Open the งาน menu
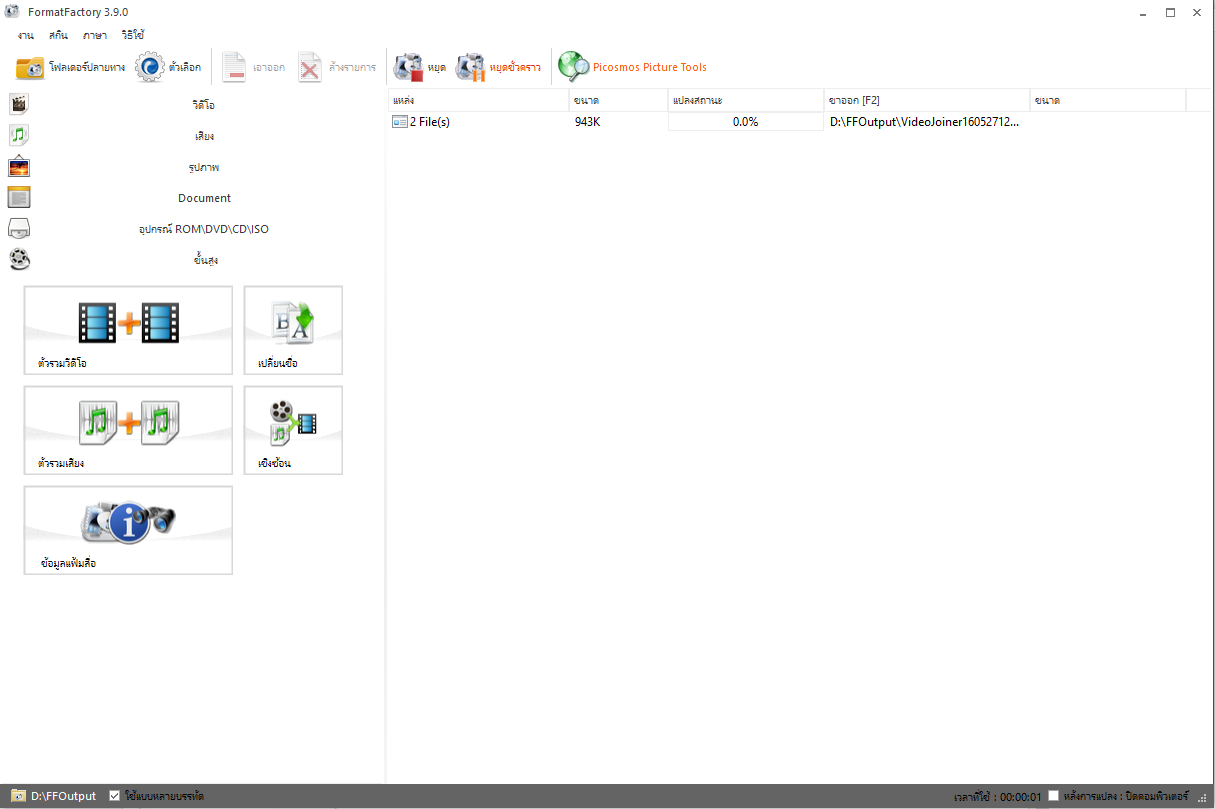1215x809 pixels. [x=25, y=35]
